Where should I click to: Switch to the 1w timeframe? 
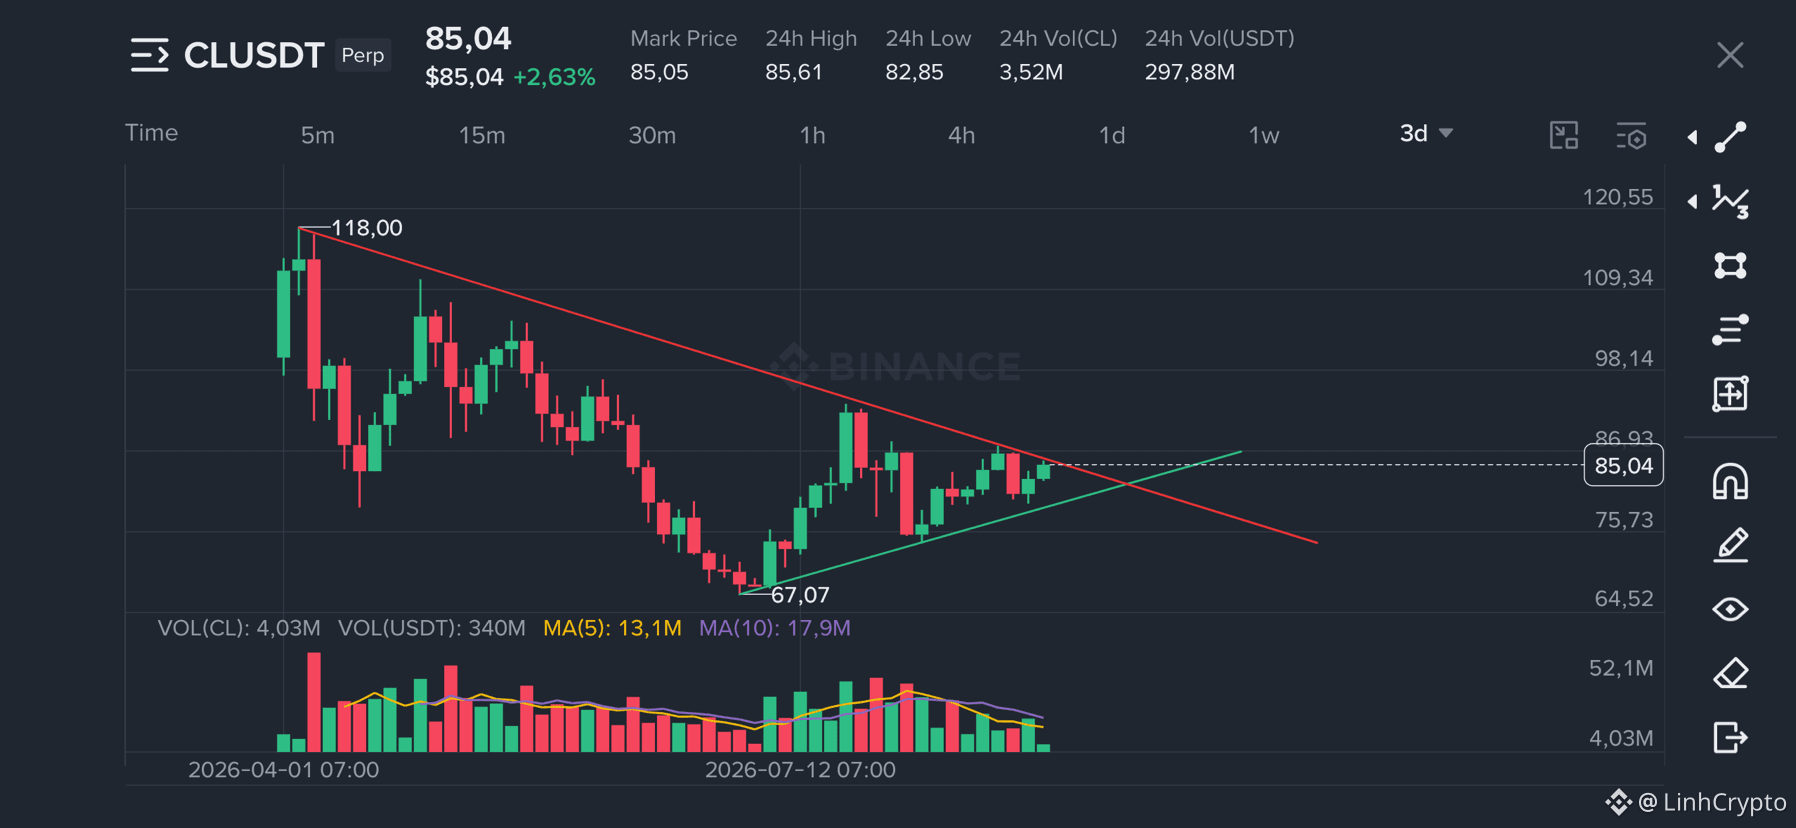pyautogui.click(x=1264, y=135)
